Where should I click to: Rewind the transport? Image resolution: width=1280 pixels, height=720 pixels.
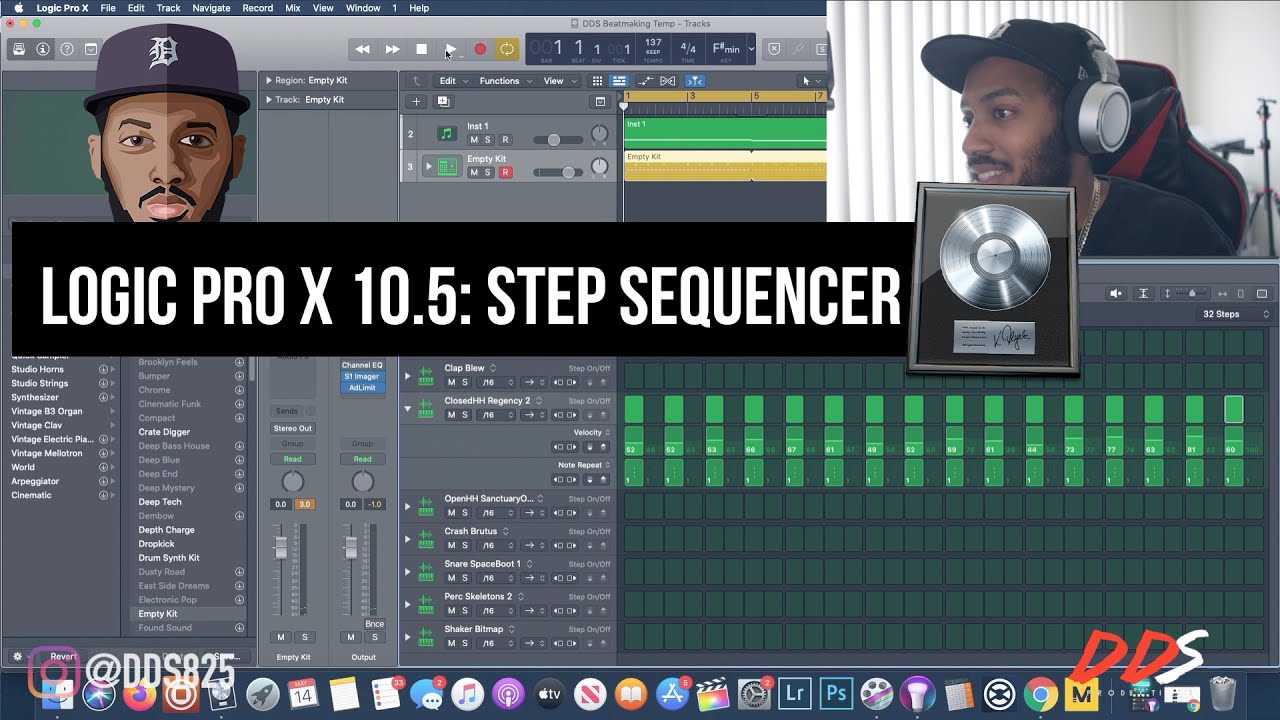(x=363, y=49)
